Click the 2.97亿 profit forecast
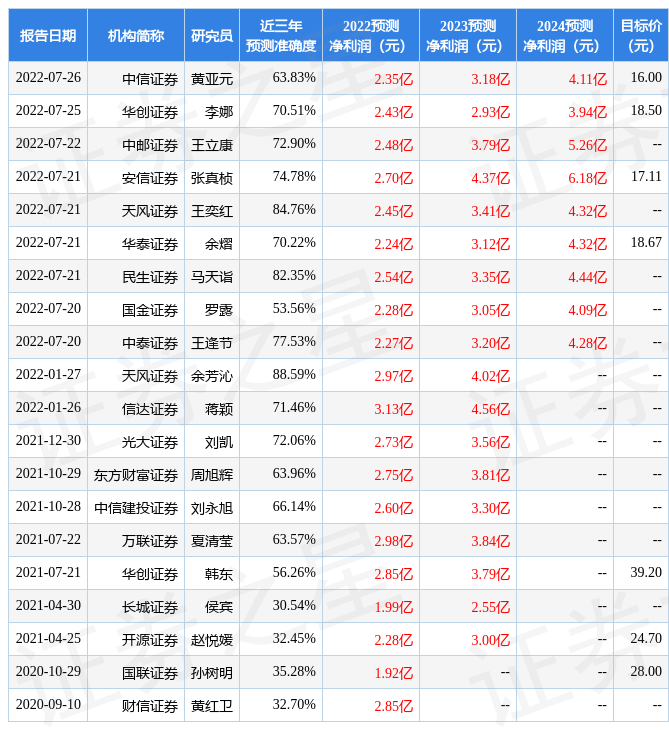 [393, 376]
